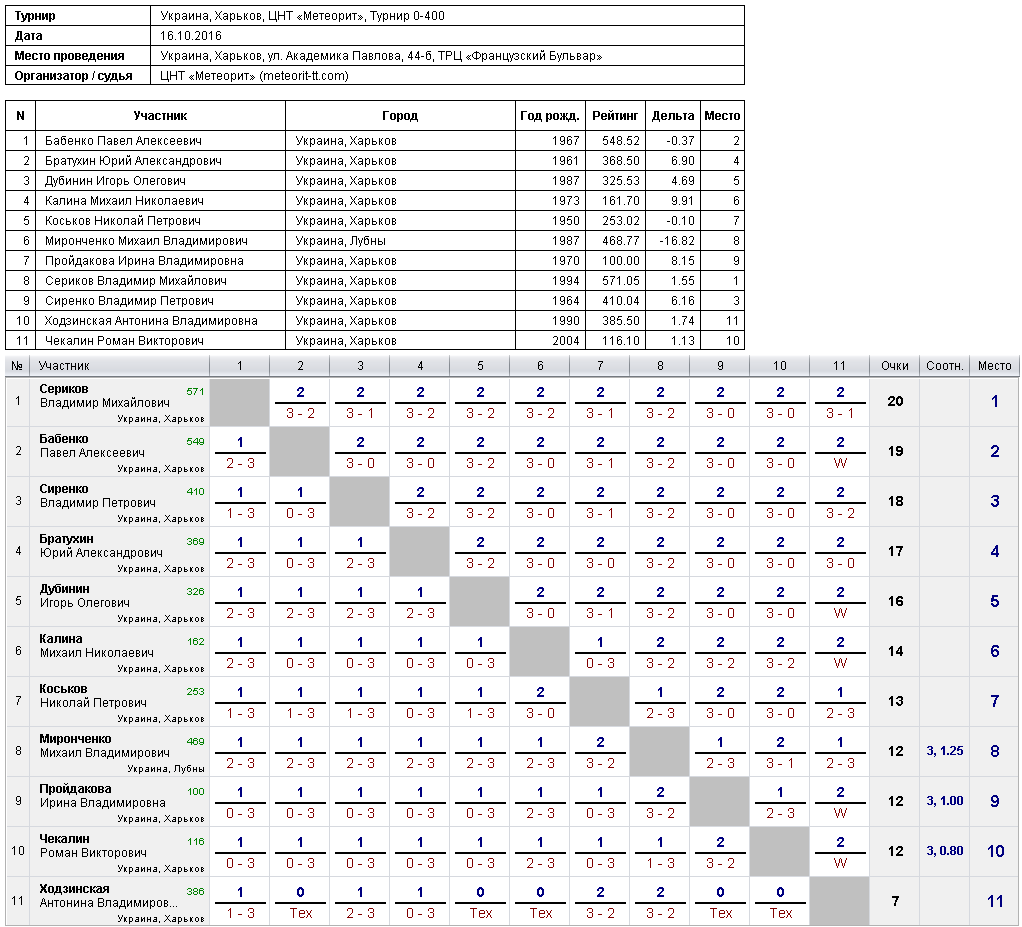Viewport: 1022px width, 927px height.
Task: Click the 'Дельта' column header
Action: click(673, 116)
